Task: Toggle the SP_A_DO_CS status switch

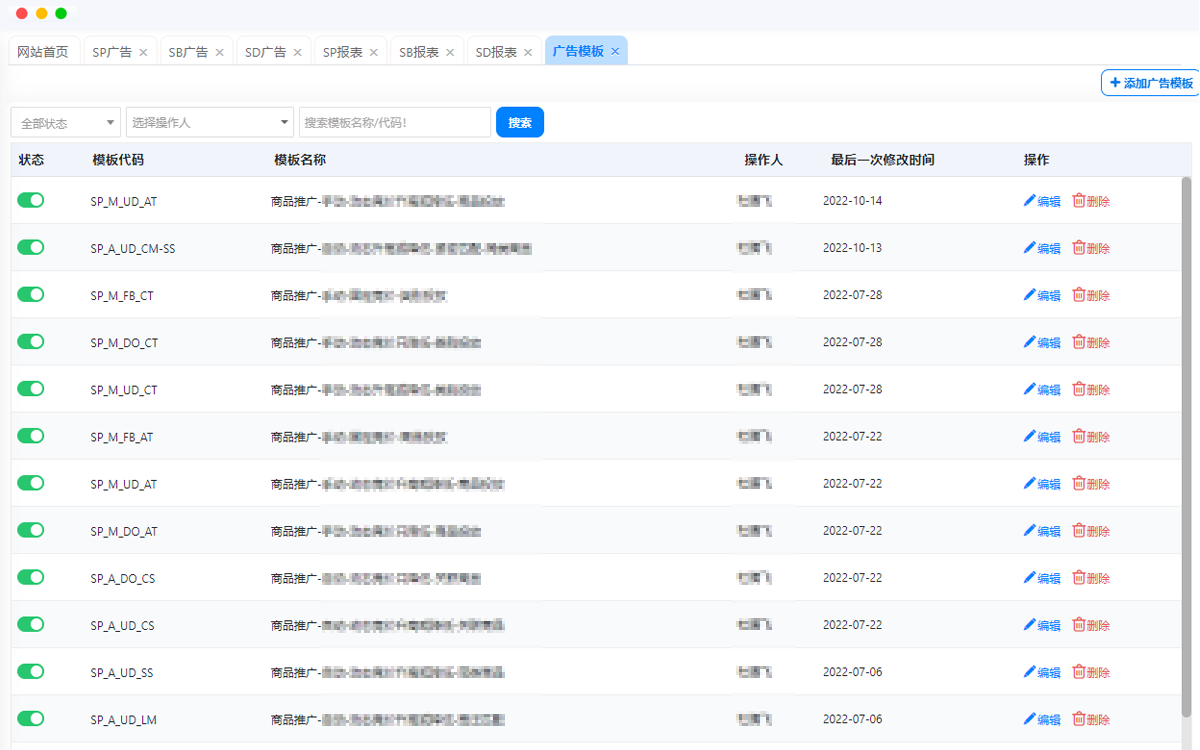Action: pos(31,577)
